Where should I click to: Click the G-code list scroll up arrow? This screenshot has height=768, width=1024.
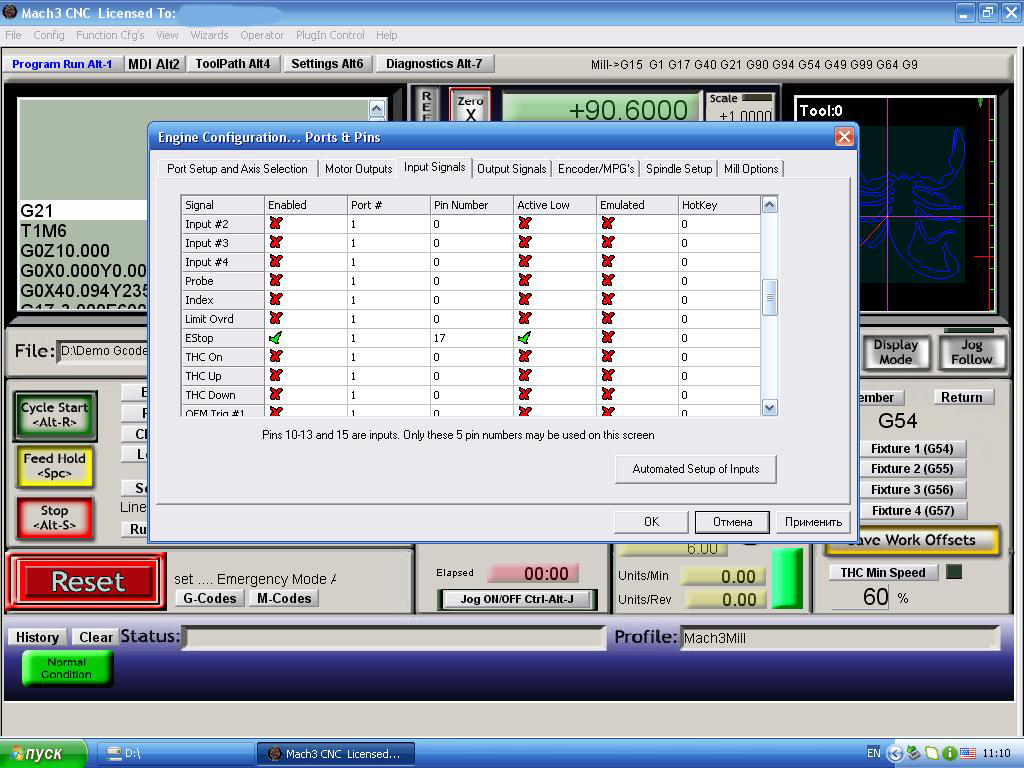click(377, 108)
